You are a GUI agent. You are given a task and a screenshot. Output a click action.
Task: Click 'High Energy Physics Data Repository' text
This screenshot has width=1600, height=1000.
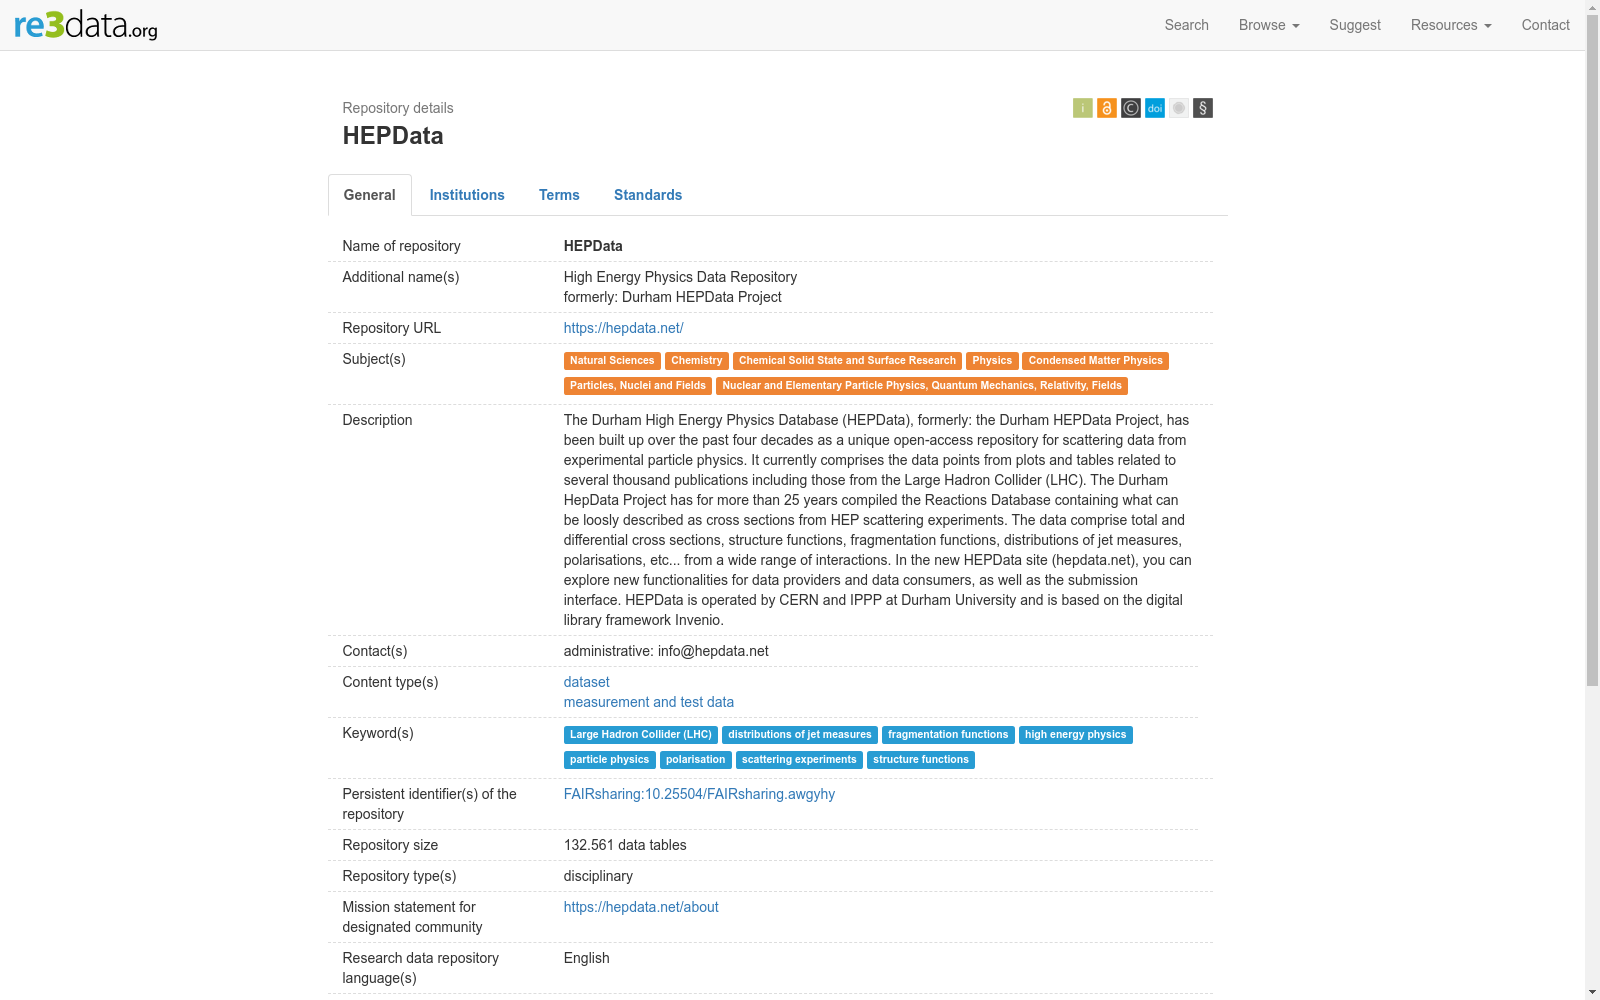point(680,277)
